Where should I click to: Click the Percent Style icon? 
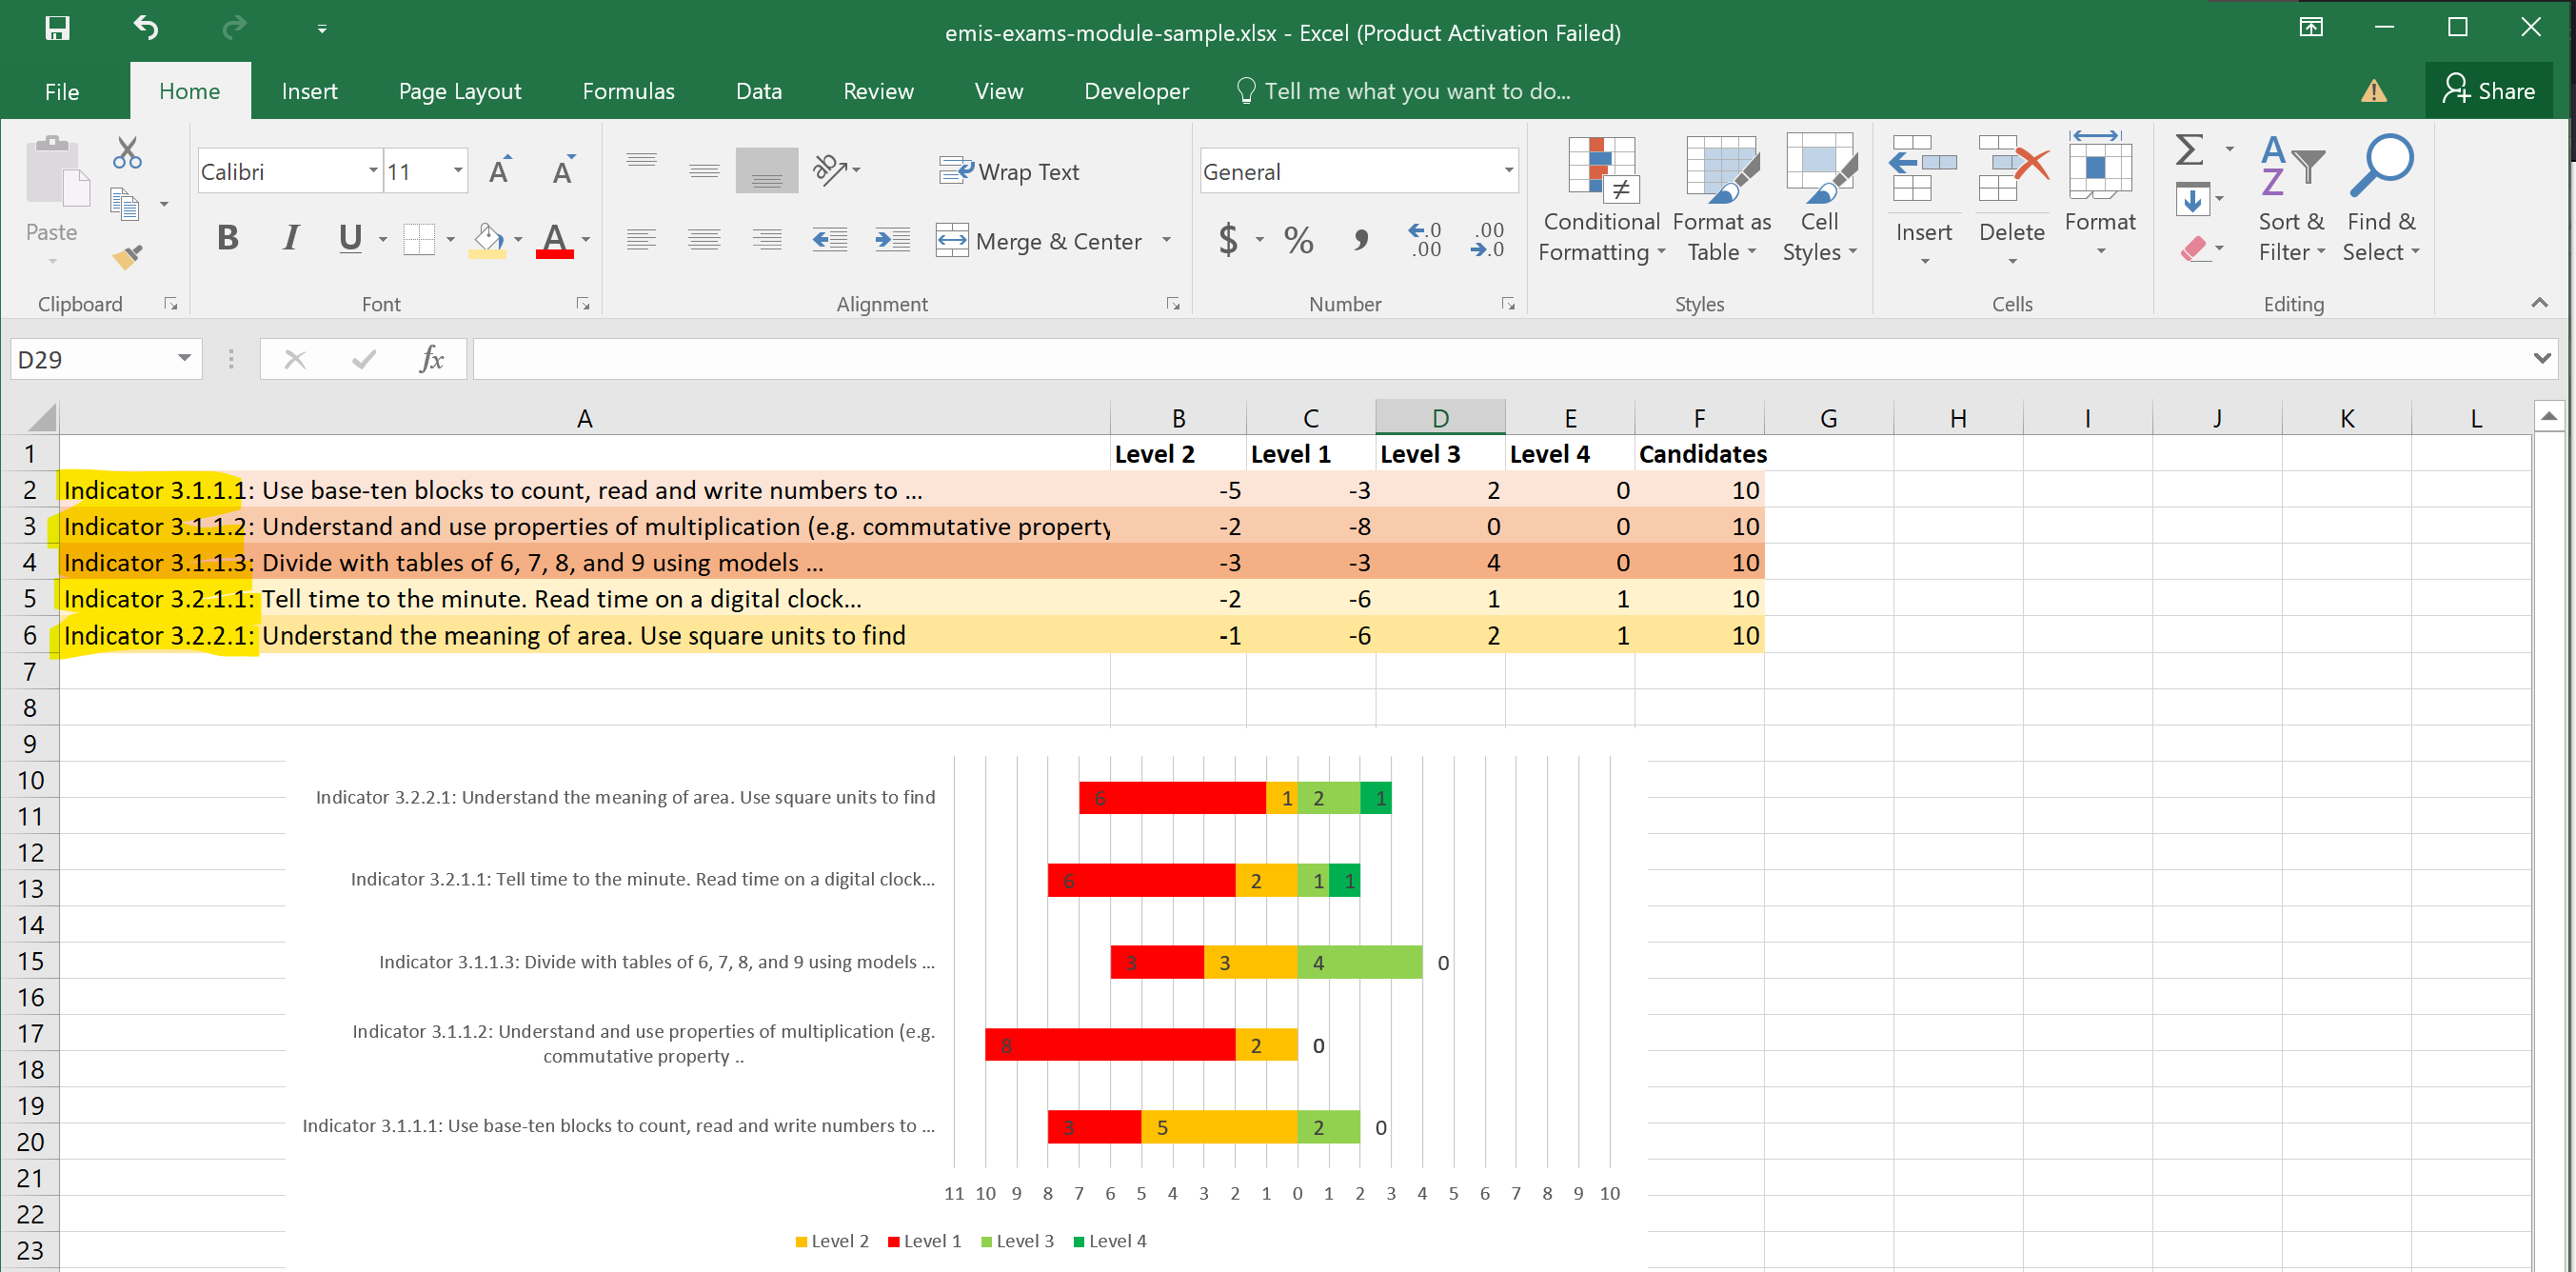1298,240
